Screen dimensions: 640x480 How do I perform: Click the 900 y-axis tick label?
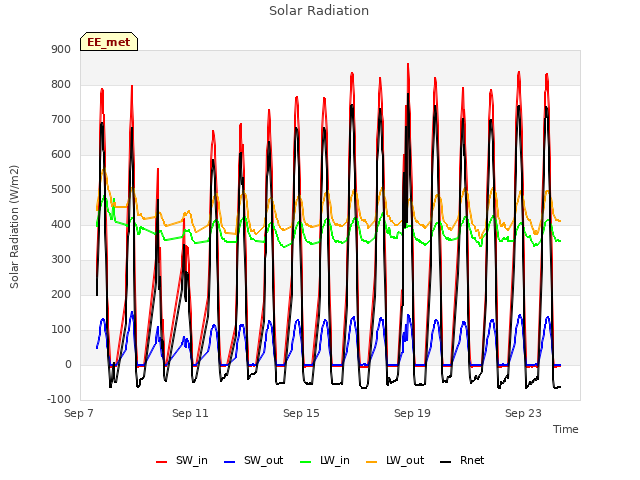[61, 49]
